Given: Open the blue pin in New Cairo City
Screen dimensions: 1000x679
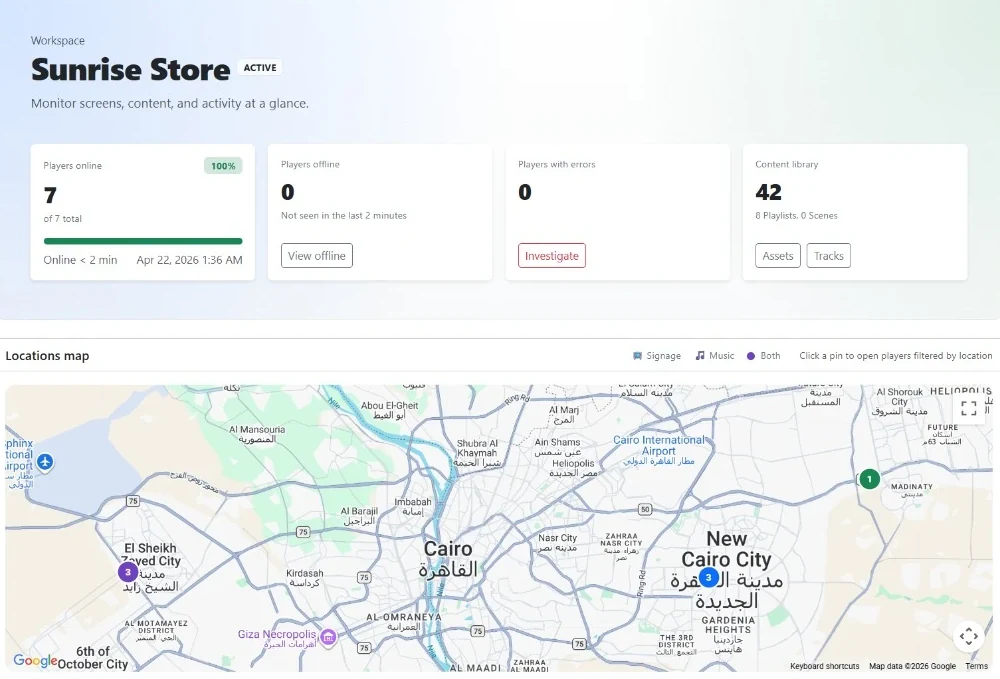Looking at the screenshot, I should point(709,577).
